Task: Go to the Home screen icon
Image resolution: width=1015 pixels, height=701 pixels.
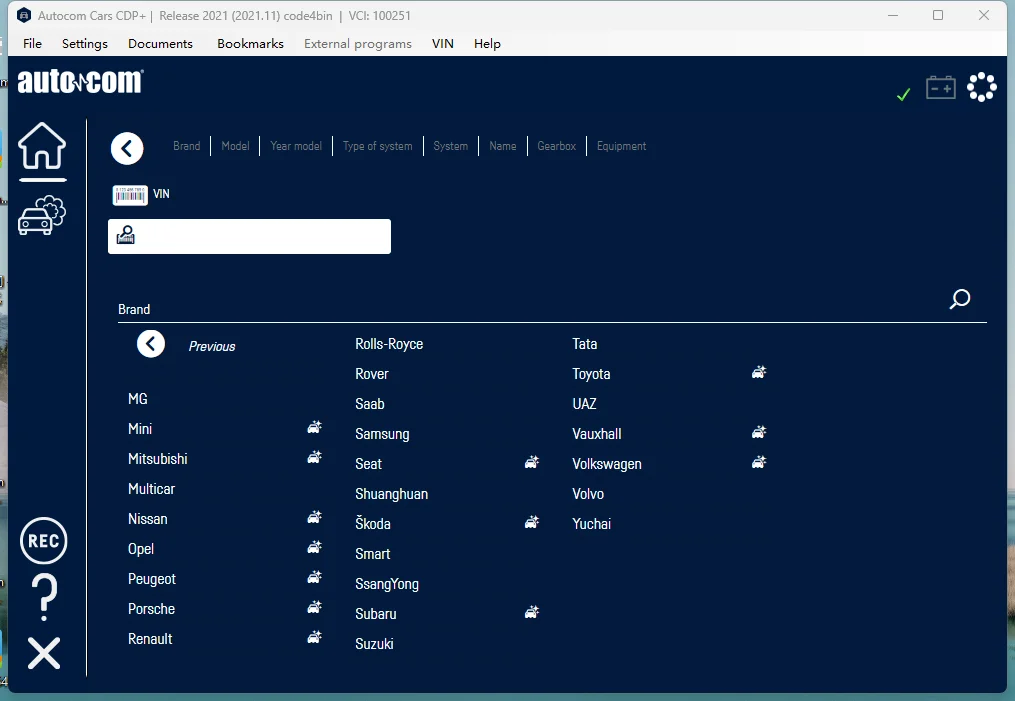Action: pos(42,146)
